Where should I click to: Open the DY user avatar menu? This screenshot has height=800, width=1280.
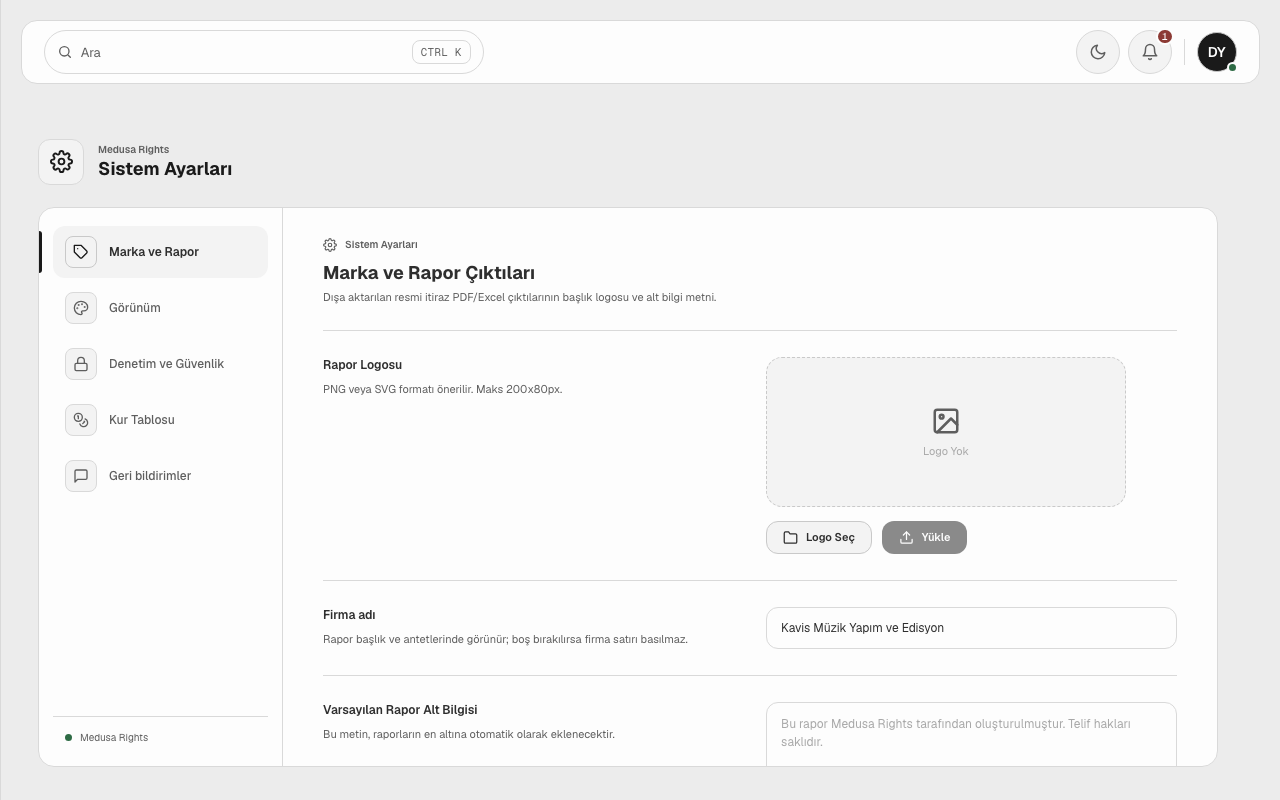pos(1217,52)
